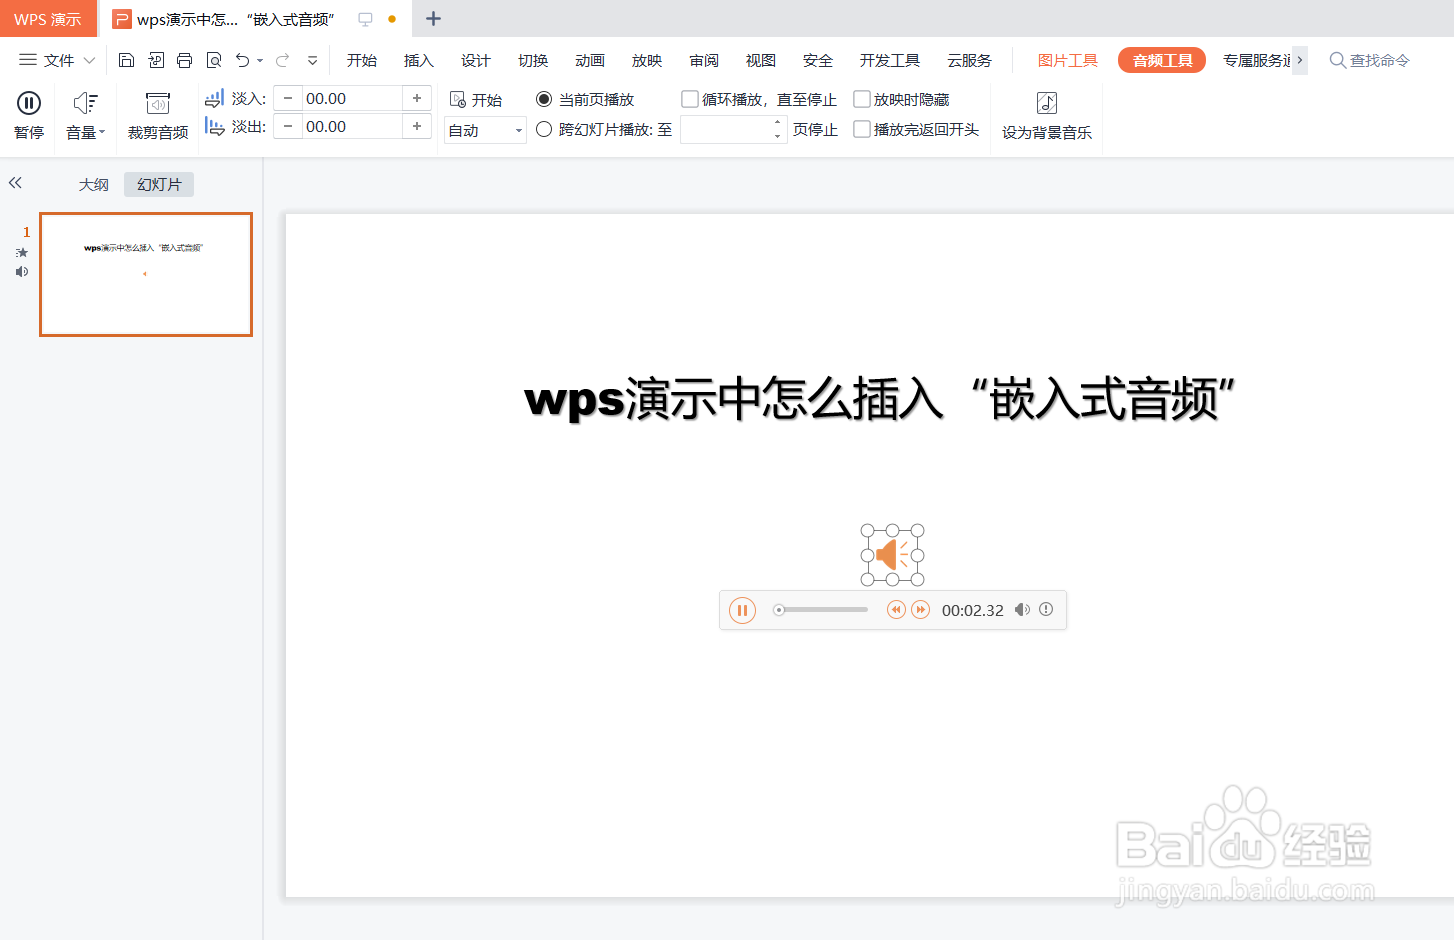Click the slide count spinner arrows
Image resolution: width=1454 pixels, height=940 pixels.
click(778, 129)
